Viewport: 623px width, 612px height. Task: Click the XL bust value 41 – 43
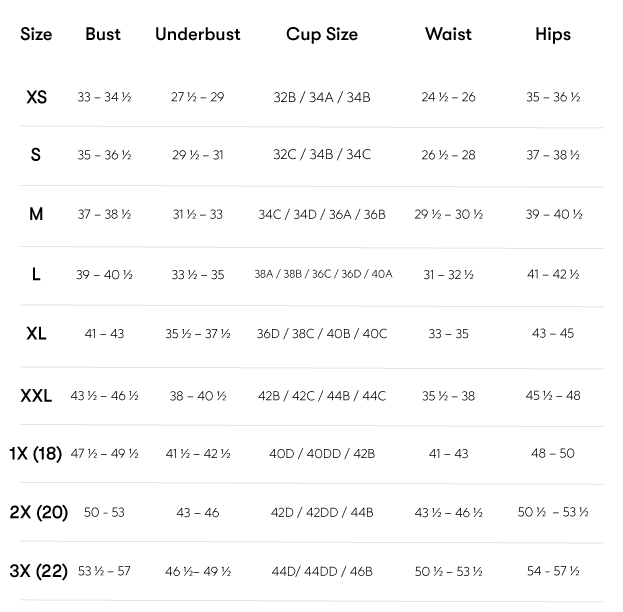pos(104,334)
